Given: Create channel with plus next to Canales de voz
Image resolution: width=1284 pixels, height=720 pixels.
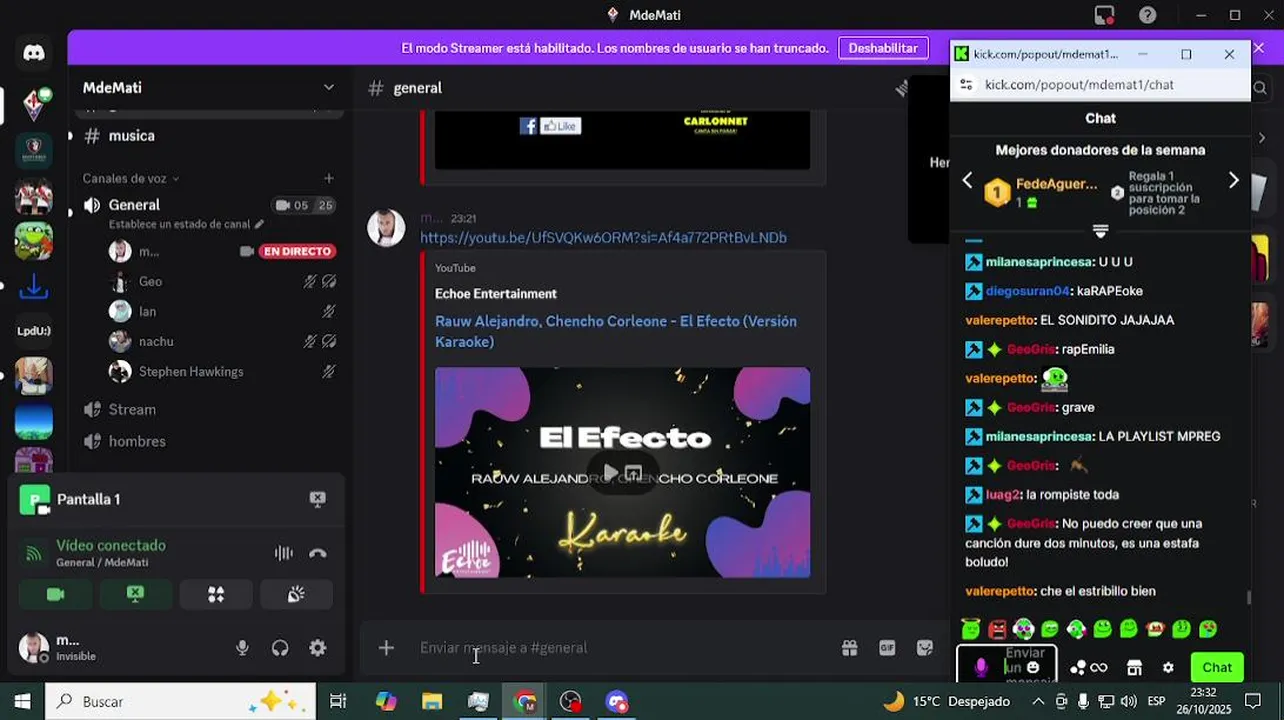Looking at the screenshot, I should pos(329,178).
